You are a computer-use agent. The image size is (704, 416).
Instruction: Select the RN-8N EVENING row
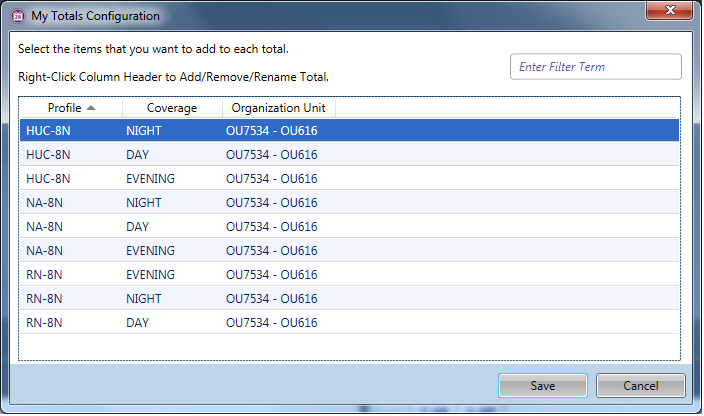[349, 275]
